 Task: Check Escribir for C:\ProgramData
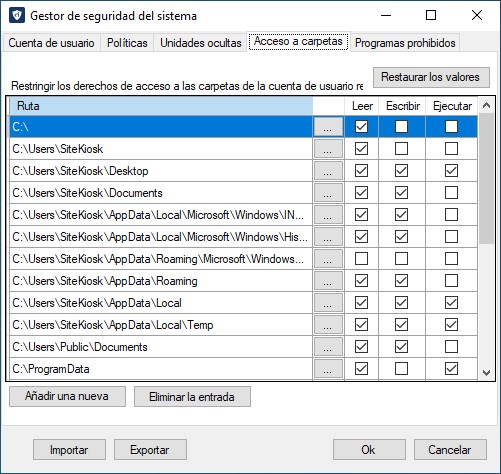(x=401, y=369)
